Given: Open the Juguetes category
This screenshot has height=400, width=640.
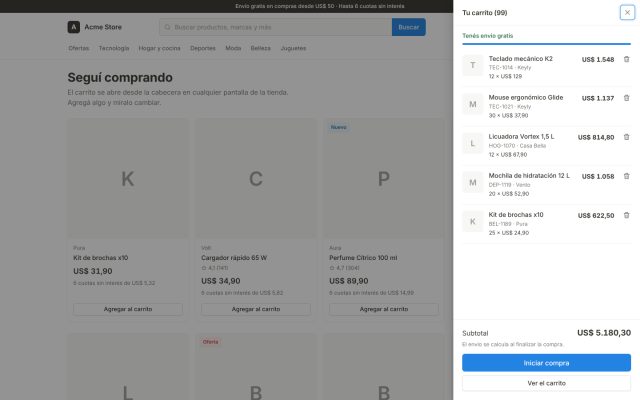Looking at the screenshot, I should (x=293, y=48).
